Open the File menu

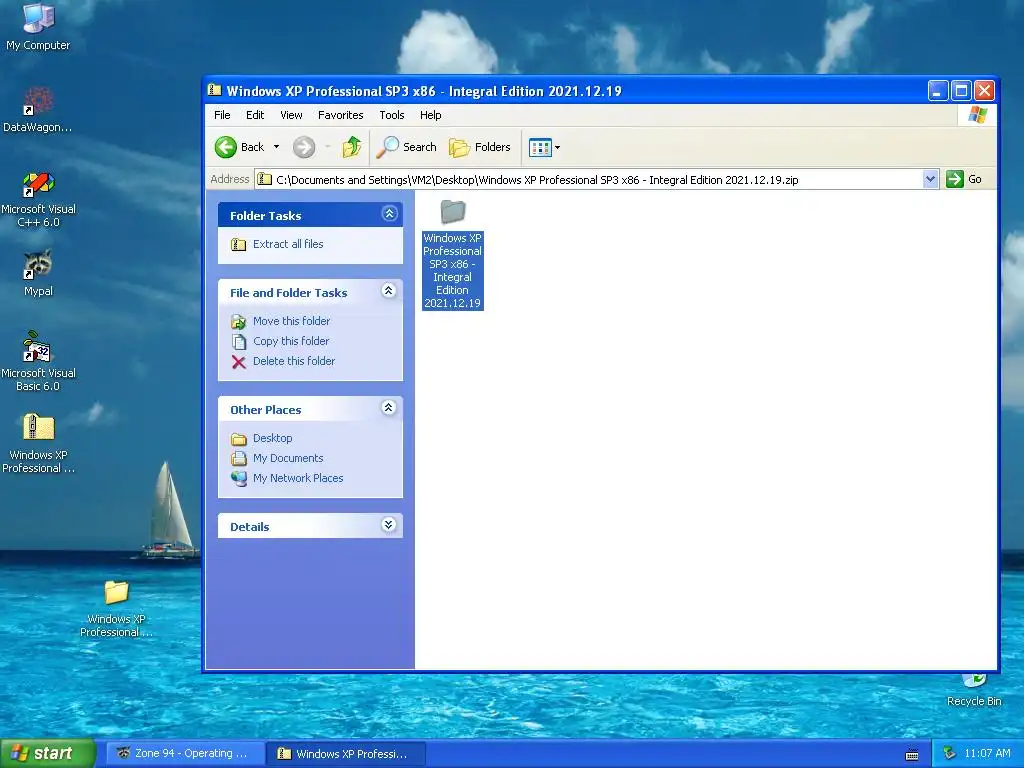pyautogui.click(x=222, y=115)
